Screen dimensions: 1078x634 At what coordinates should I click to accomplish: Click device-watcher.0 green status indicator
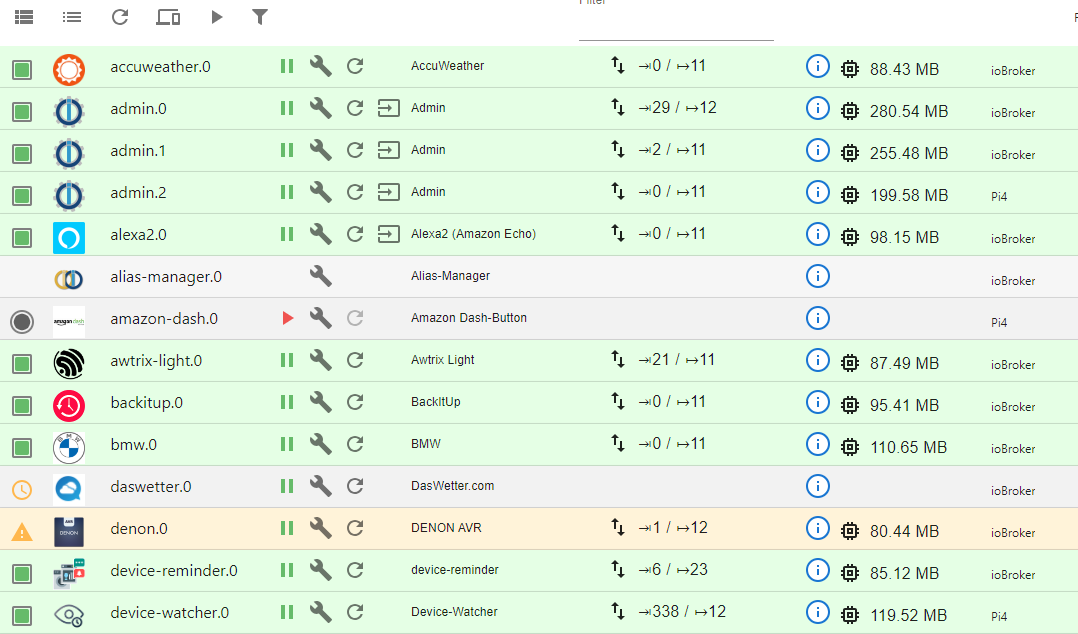22,615
